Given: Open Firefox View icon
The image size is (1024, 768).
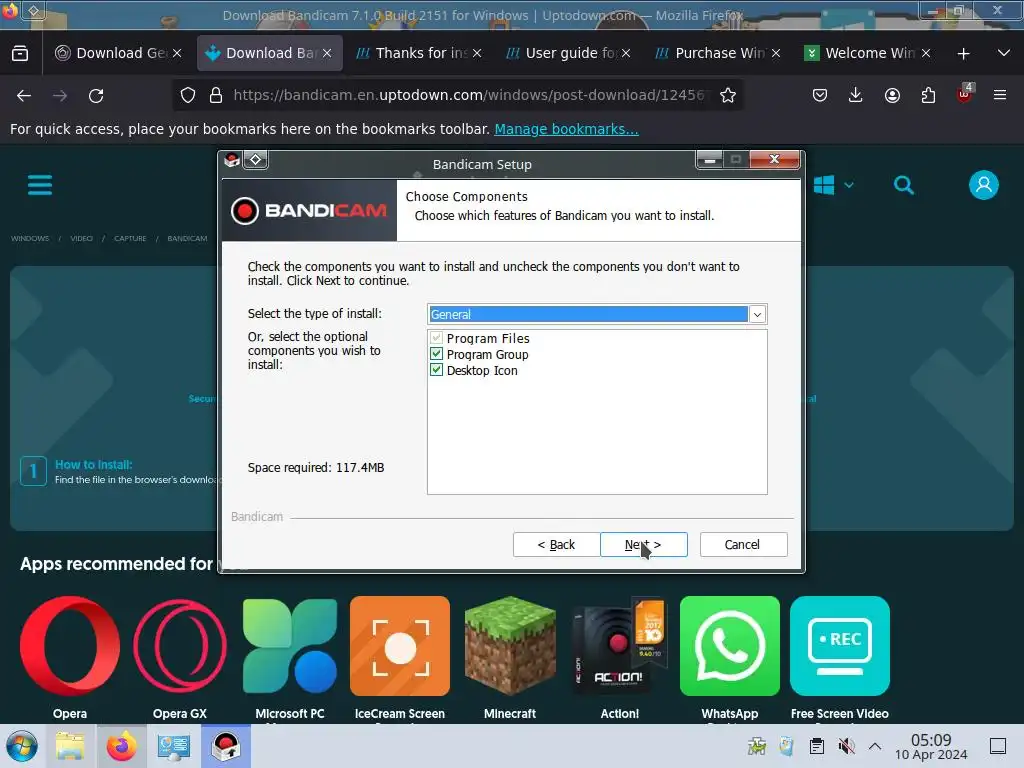Looking at the screenshot, I should (x=20, y=53).
